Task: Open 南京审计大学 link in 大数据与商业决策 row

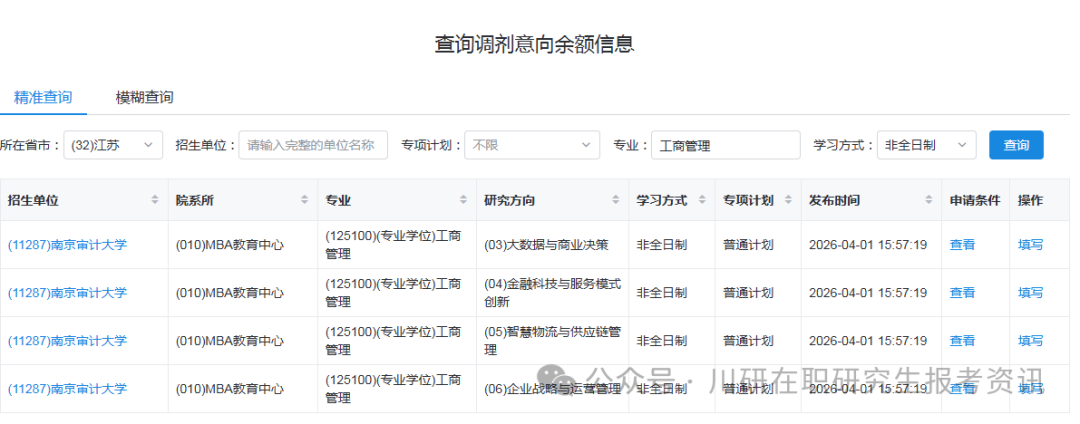Action: [x=68, y=244]
